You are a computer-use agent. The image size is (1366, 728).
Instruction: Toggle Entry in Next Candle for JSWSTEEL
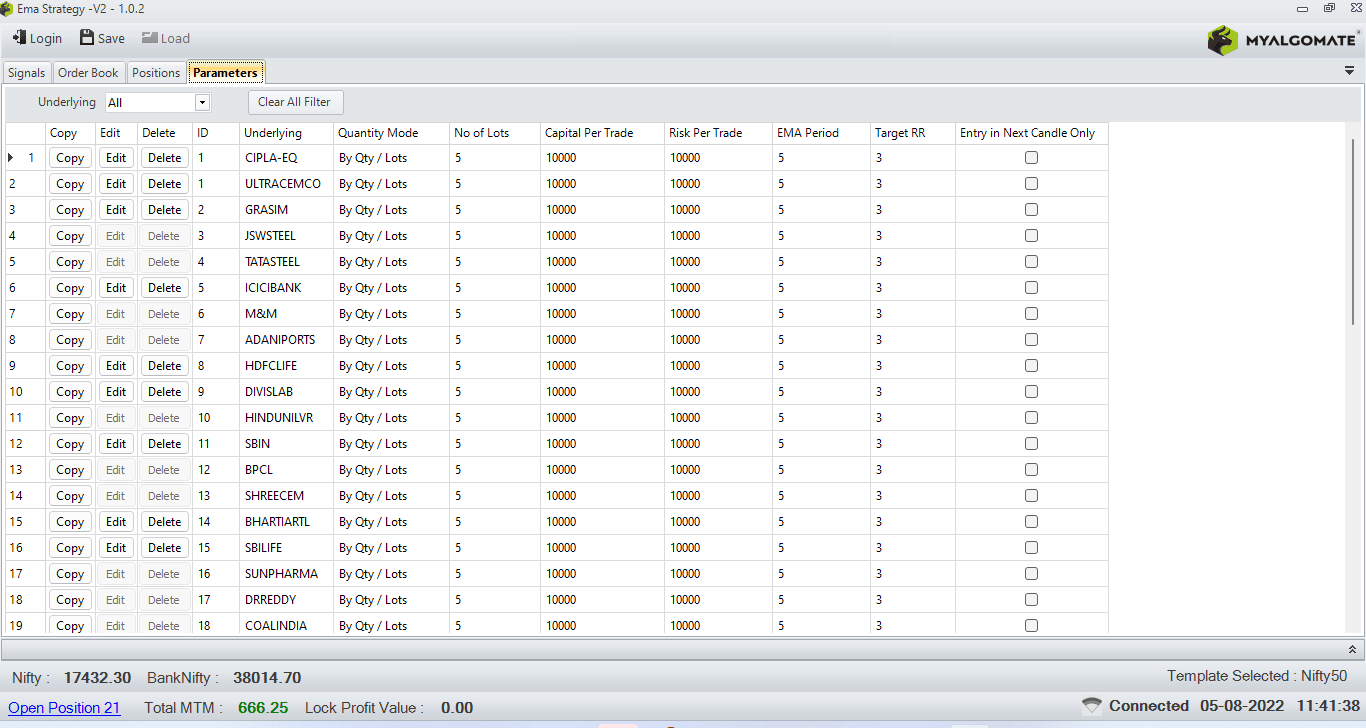tap(1031, 236)
